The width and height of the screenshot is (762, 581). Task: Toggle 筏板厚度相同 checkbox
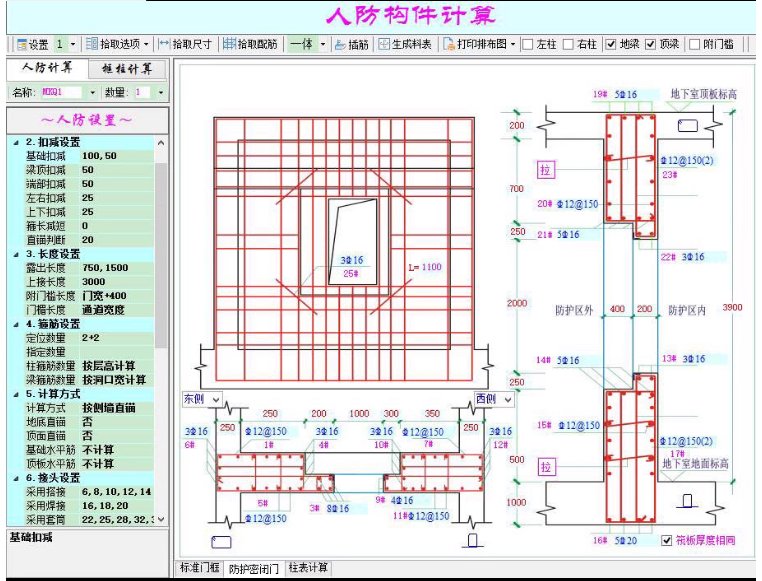click(x=667, y=540)
